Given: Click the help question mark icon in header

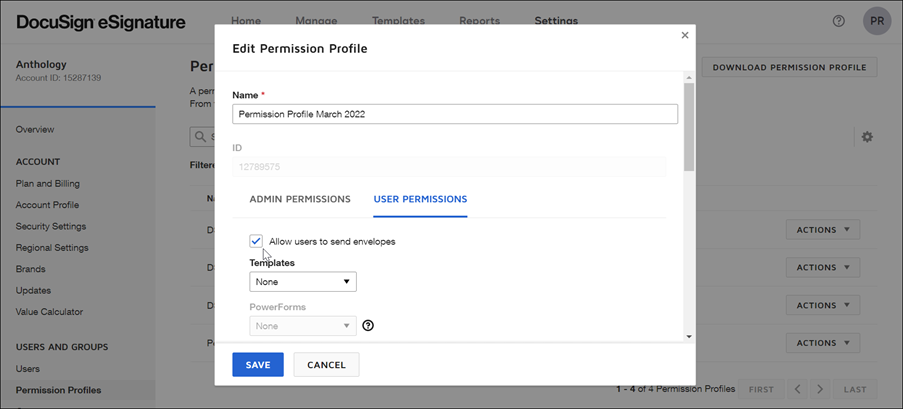Looking at the screenshot, I should 839,21.
